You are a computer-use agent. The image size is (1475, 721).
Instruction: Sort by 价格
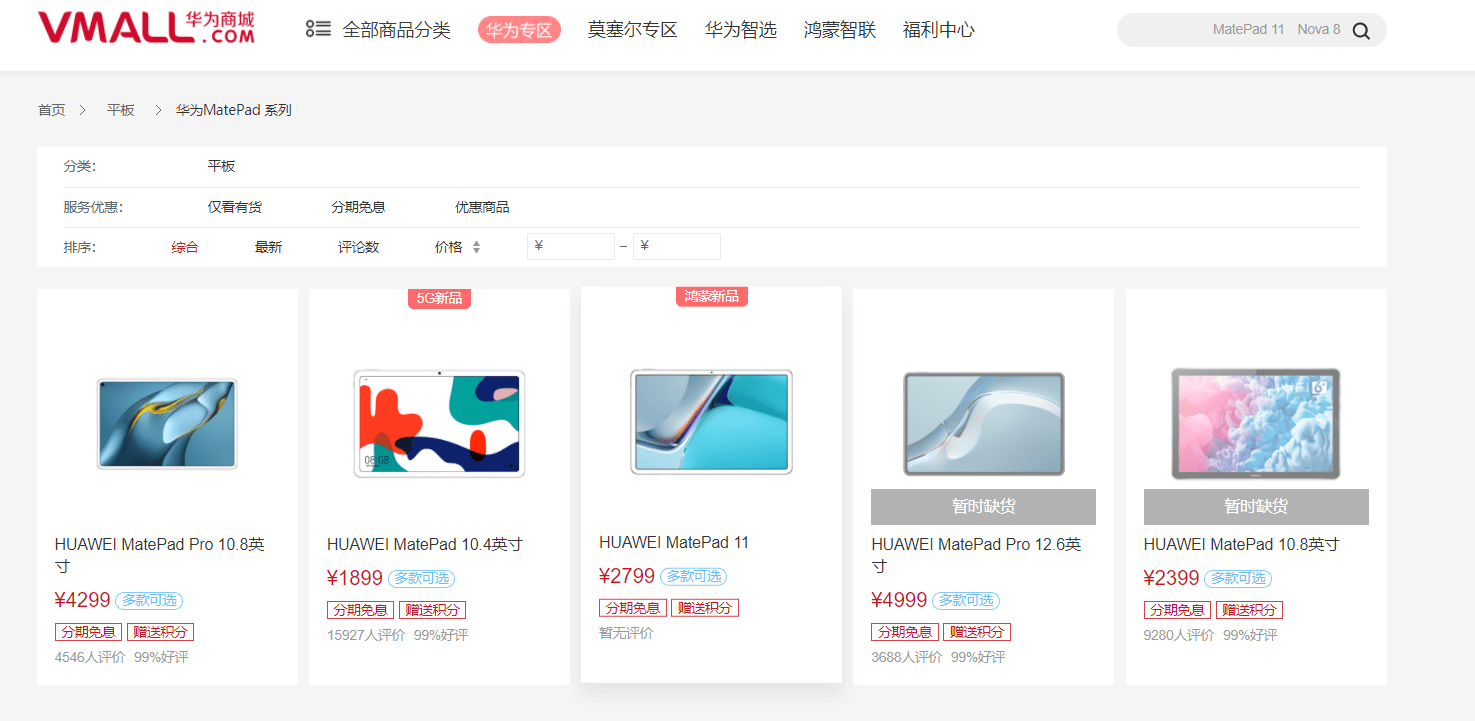(449, 247)
